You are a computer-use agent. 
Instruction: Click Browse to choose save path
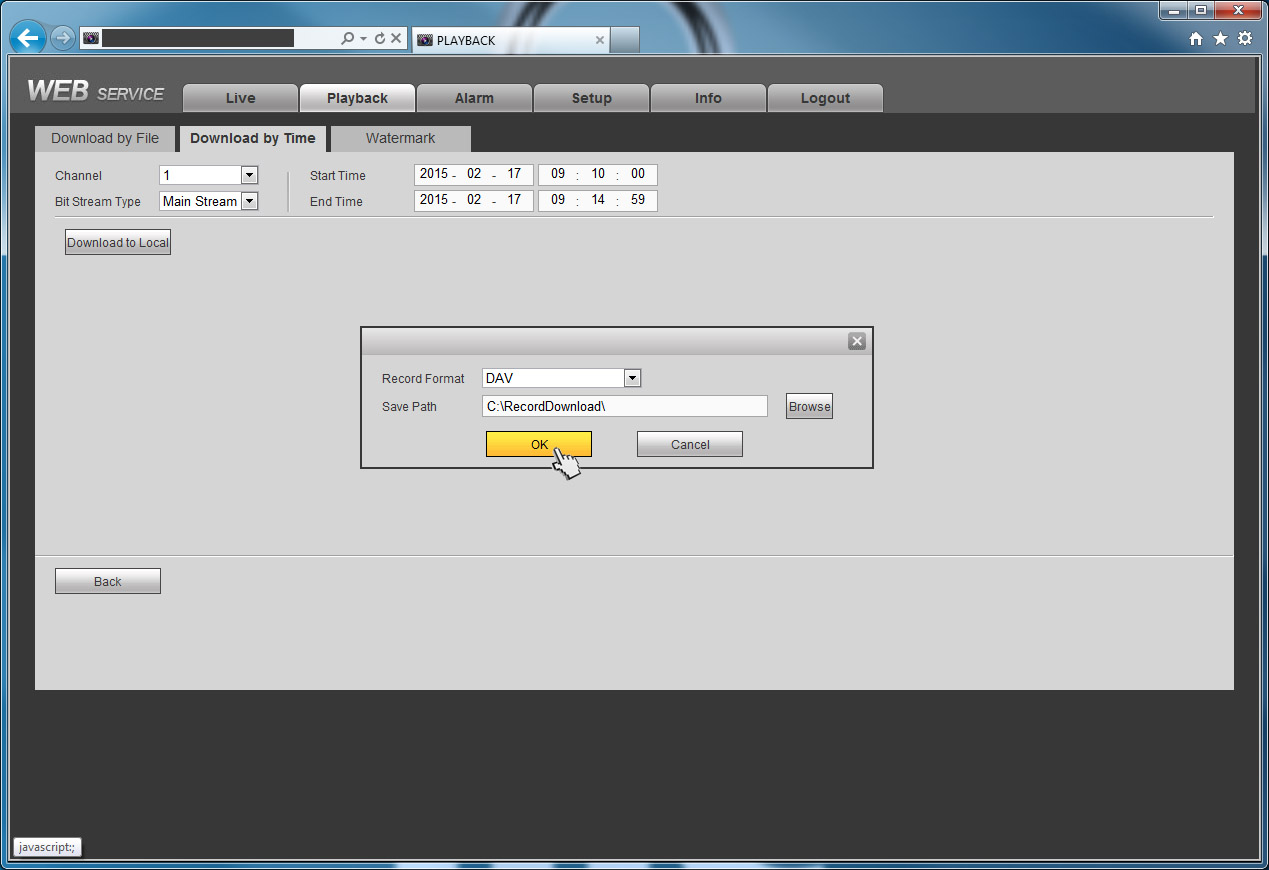click(809, 406)
